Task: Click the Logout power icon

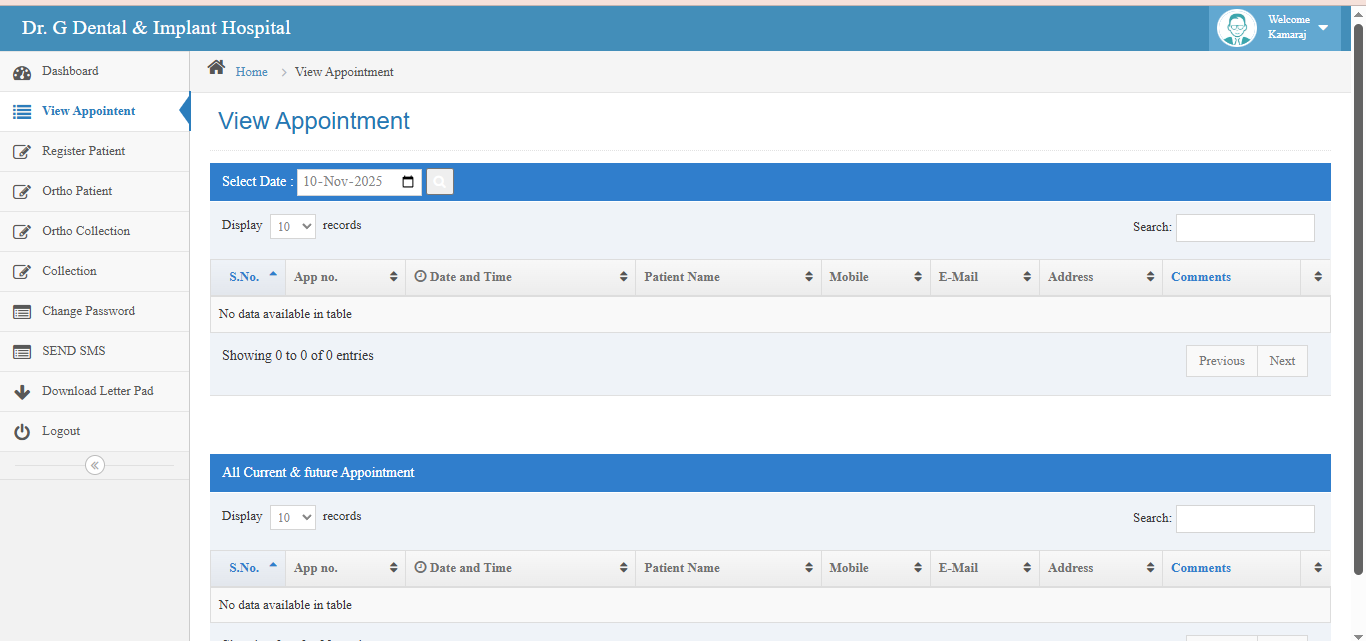Action: (21, 432)
